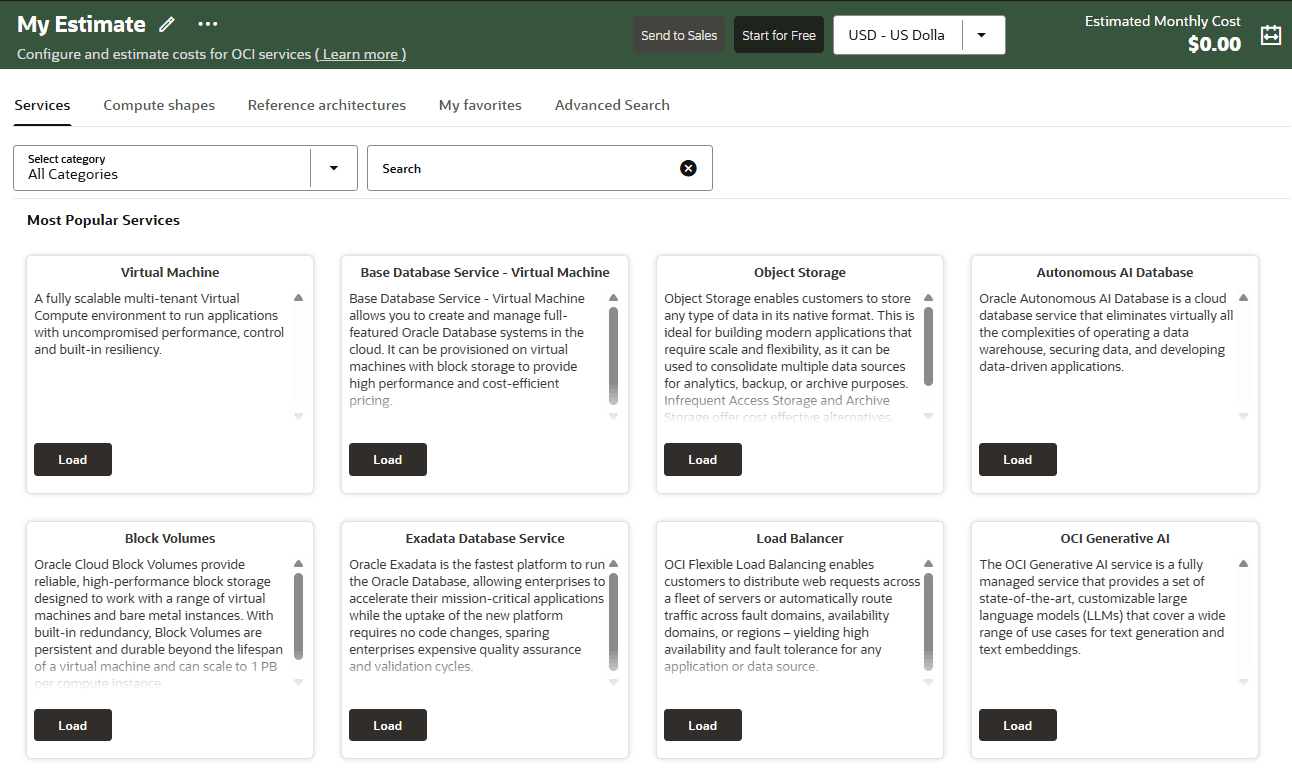Load the Autonomous AI Database service
This screenshot has width=1292, height=768.
pos(1018,460)
